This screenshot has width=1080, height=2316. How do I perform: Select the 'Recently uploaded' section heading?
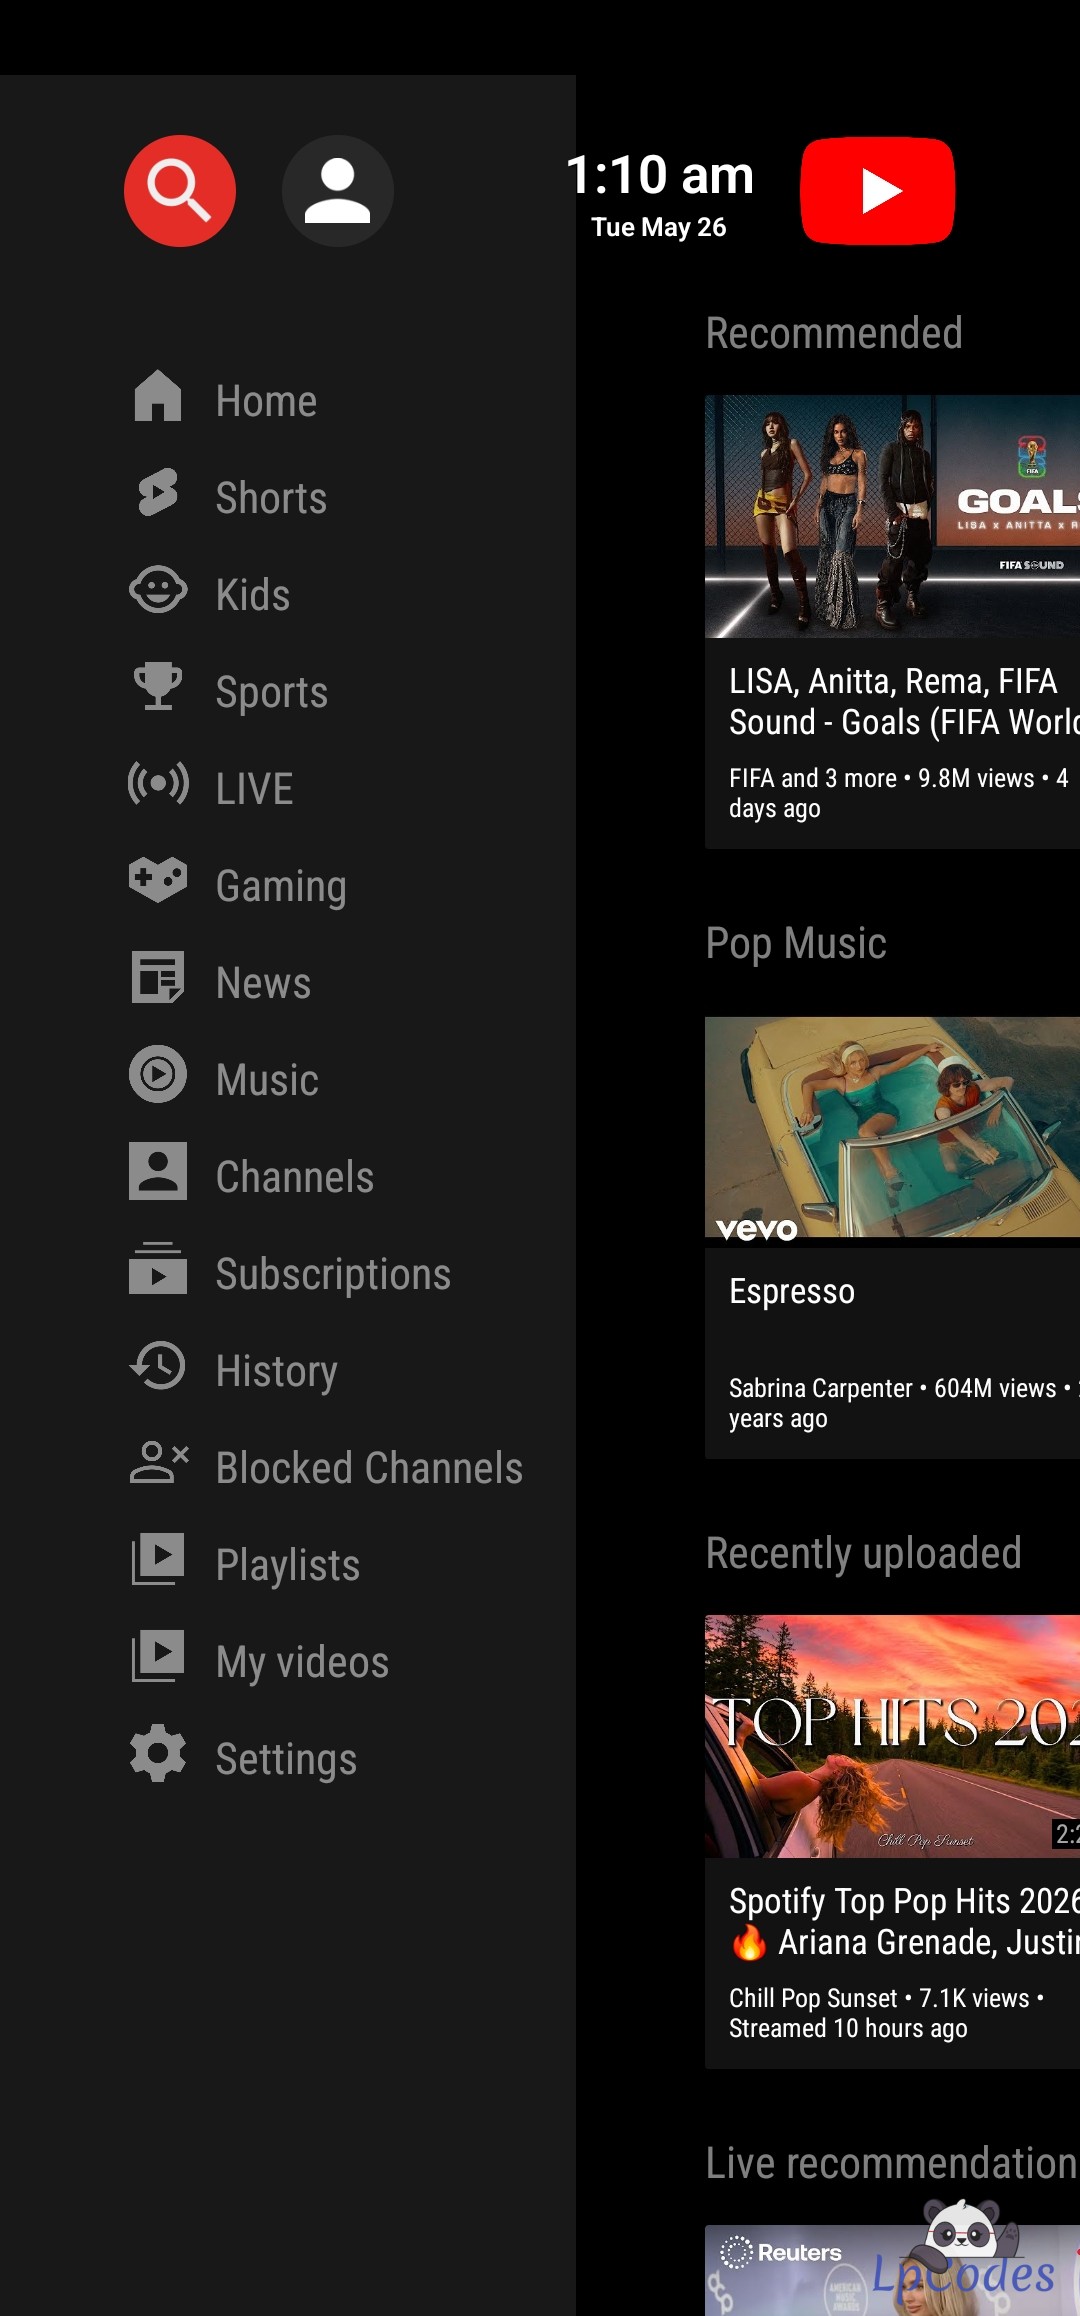[x=864, y=1554]
